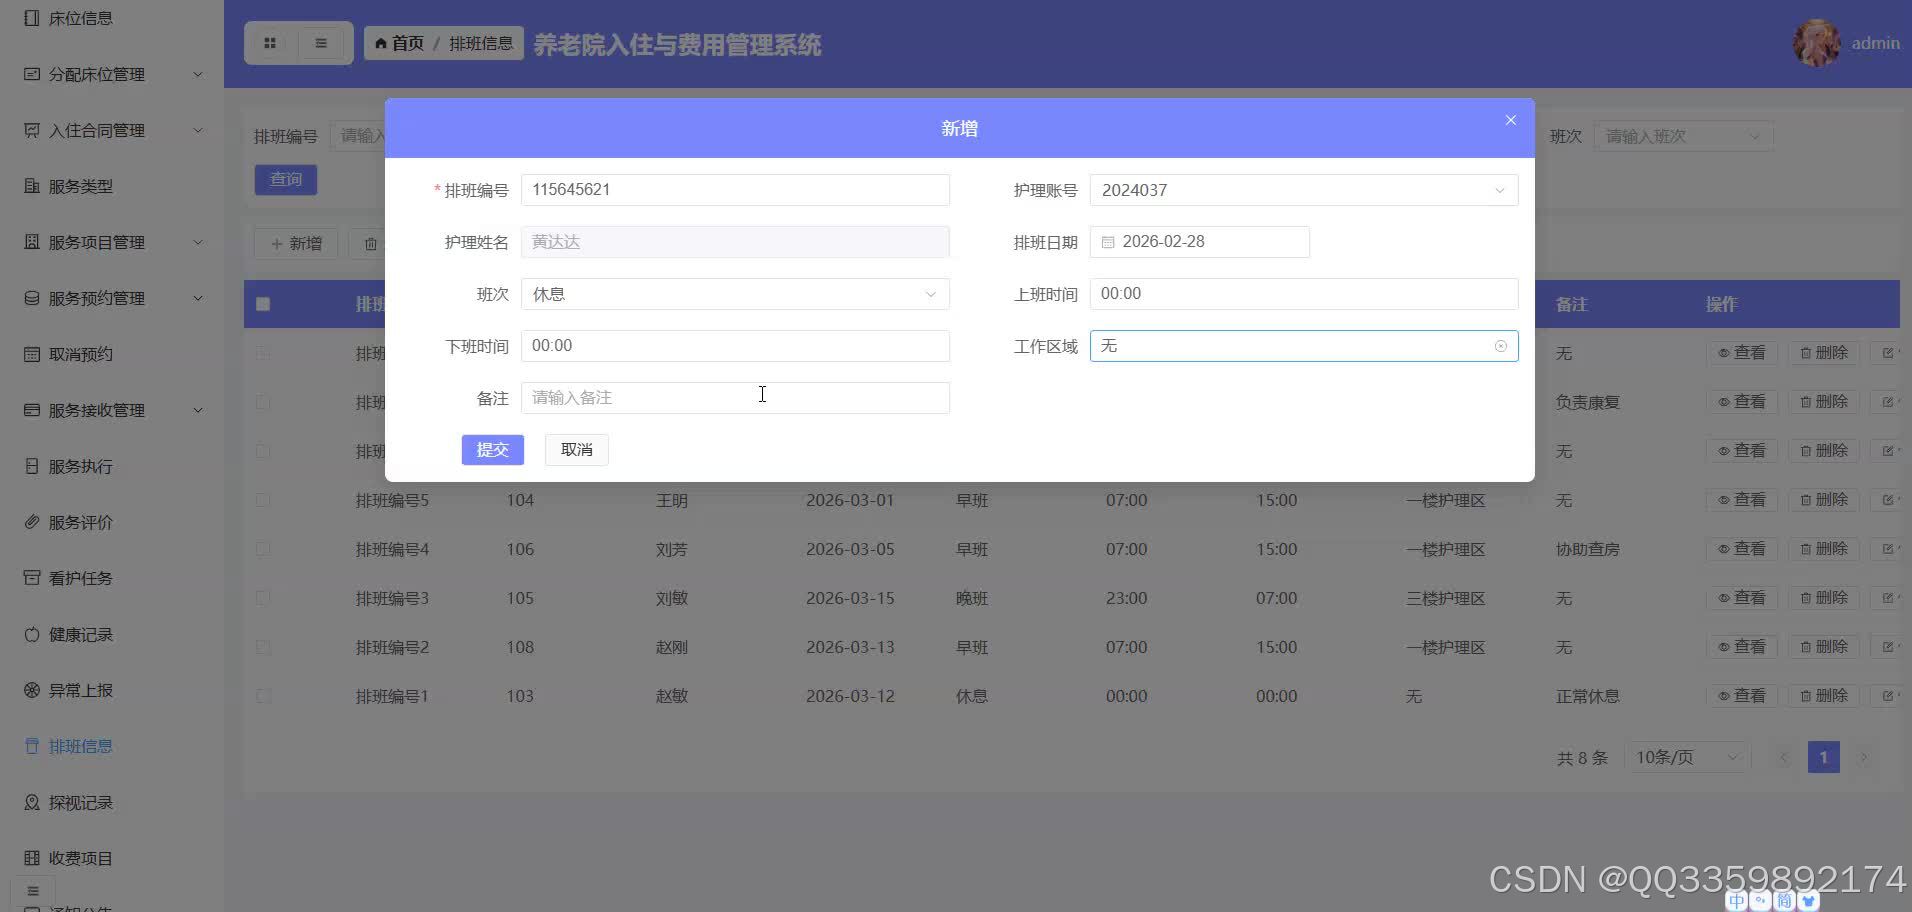Submit the form with 提交 button
This screenshot has height=912, width=1912.
pyautogui.click(x=492, y=450)
